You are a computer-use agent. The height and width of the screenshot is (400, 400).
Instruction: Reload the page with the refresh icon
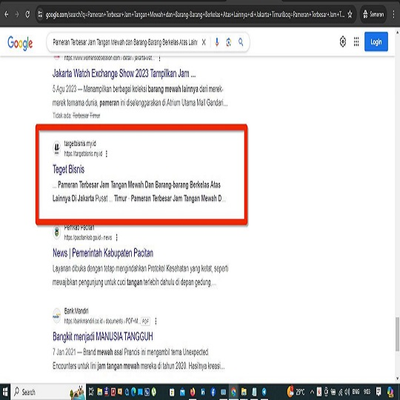pyautogui.click(x=27, y=14)
